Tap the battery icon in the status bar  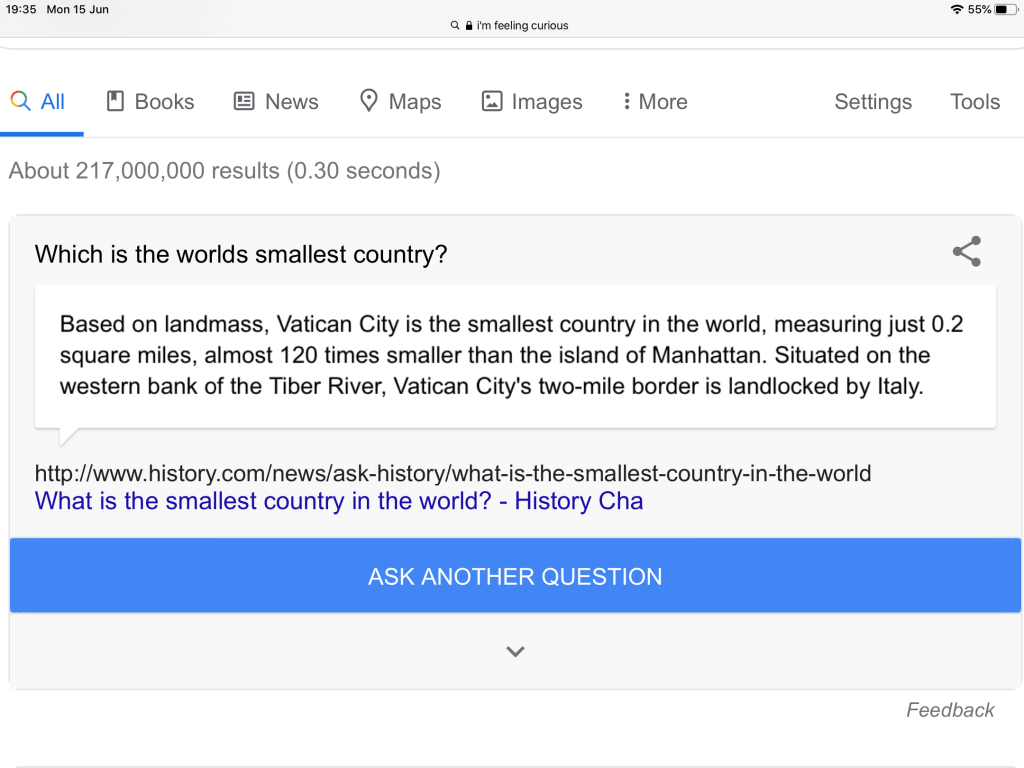coord(1005,9)
